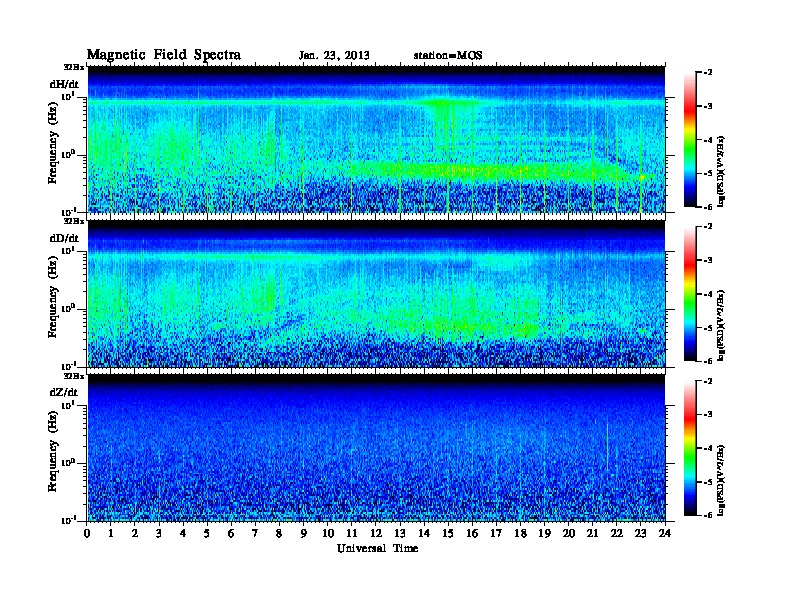The image size is (792, 612).
Task: Click hour "15" on the Universal Time axis
Action: (x=448, y=533)
